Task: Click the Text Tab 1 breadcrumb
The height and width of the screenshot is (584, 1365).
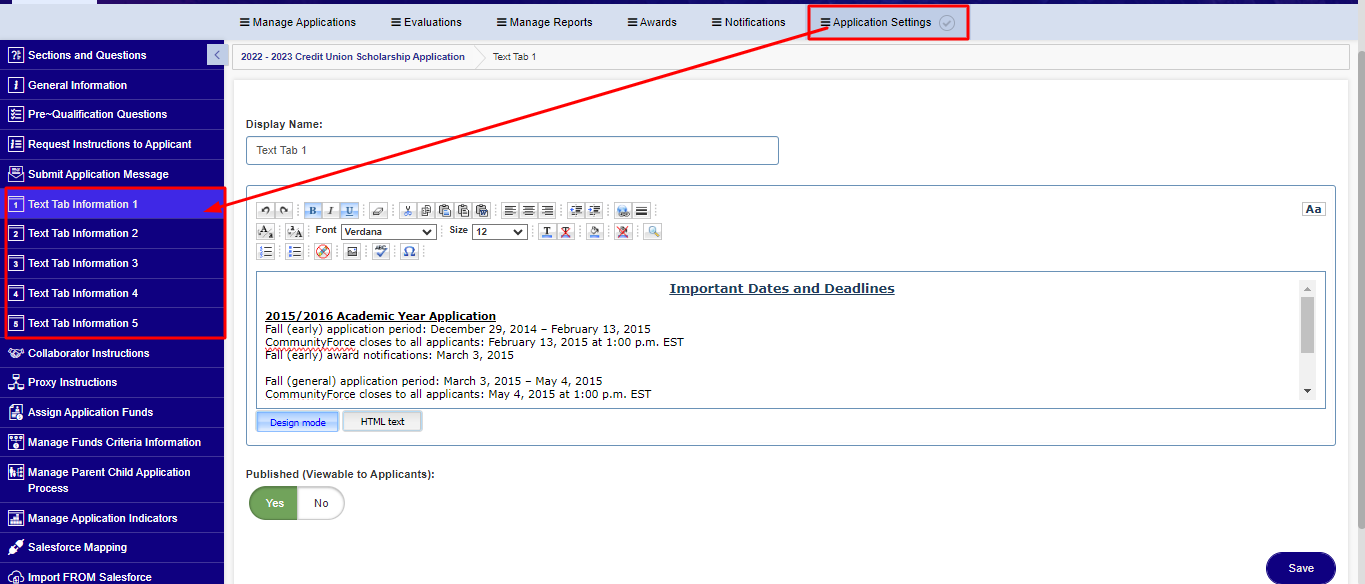Action: (x=514, y=57)
